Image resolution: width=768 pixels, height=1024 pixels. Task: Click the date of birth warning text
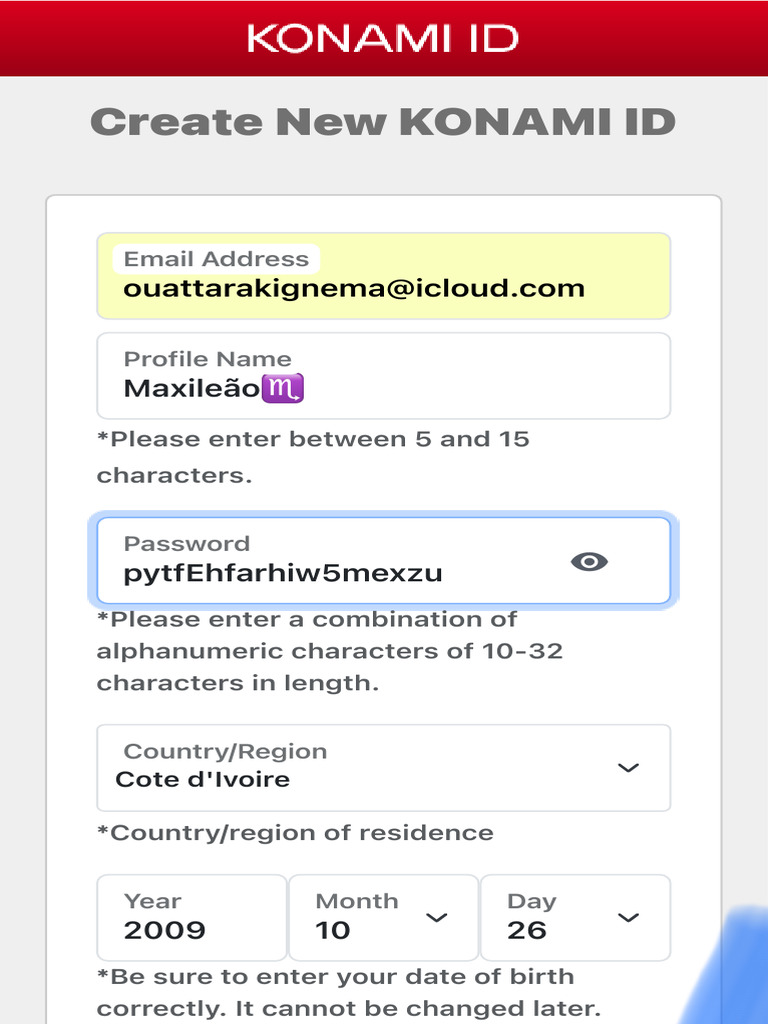pyautogui.click(x=348, y=992)
